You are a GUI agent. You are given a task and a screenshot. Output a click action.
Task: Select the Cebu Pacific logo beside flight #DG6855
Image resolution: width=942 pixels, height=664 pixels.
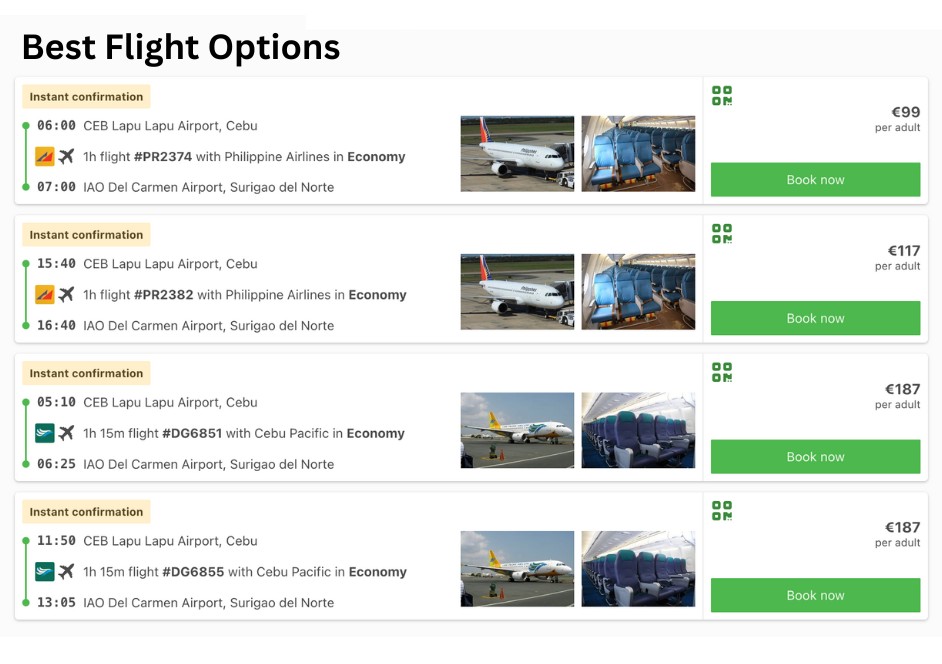click(x=44, y=572)
